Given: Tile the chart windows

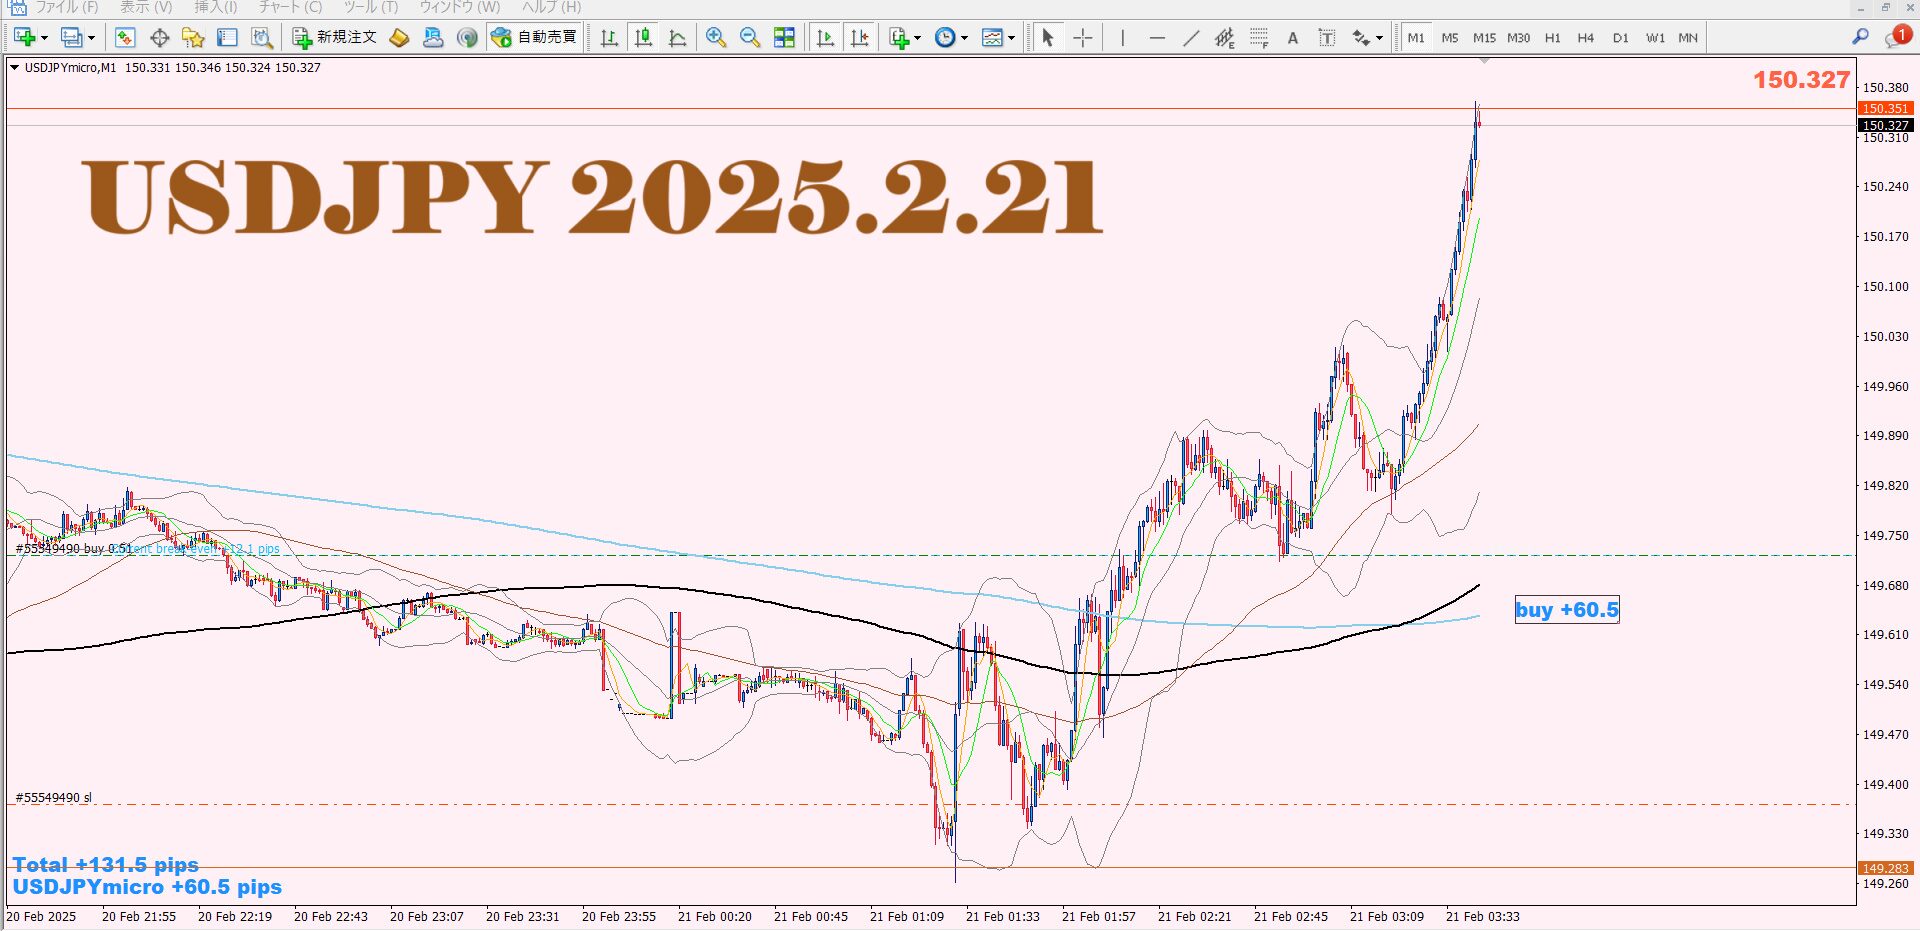Looking at the screenshot, I should pyautogui.click(x=785, y=38).
